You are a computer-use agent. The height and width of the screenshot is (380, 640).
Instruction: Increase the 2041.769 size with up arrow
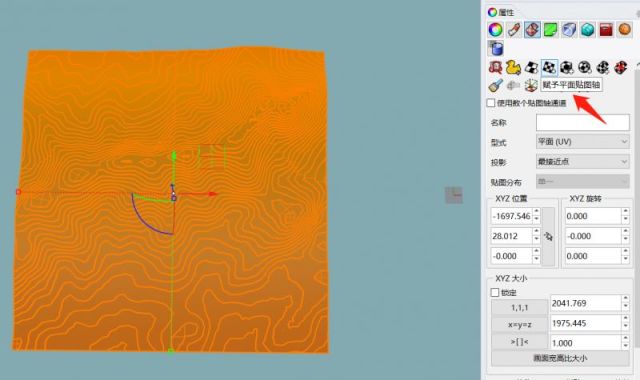625,299
